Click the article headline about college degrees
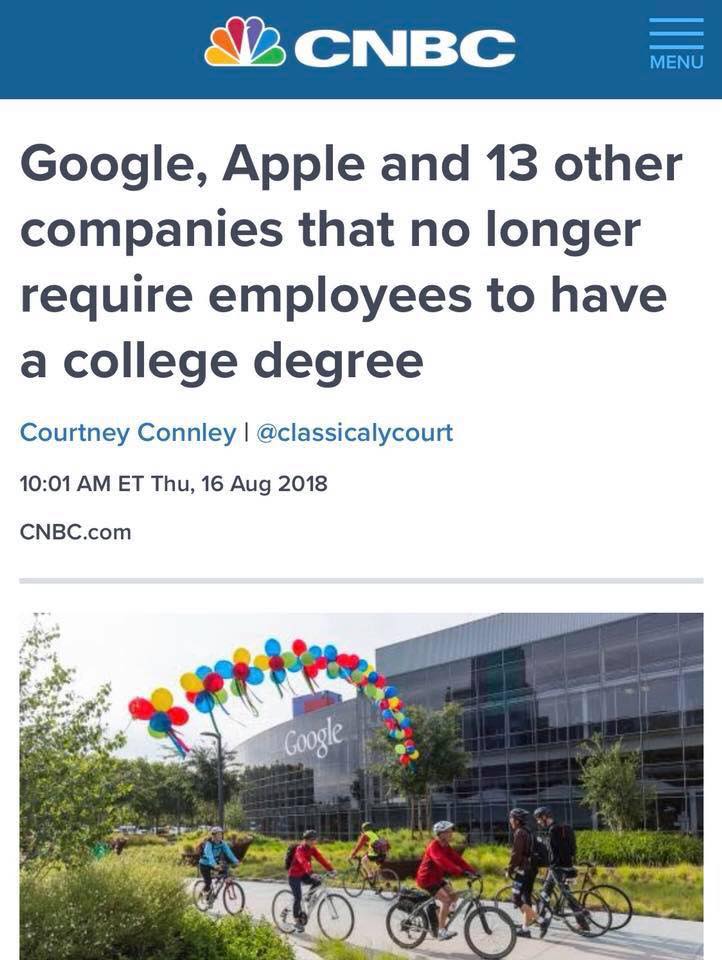 point(350,261)
